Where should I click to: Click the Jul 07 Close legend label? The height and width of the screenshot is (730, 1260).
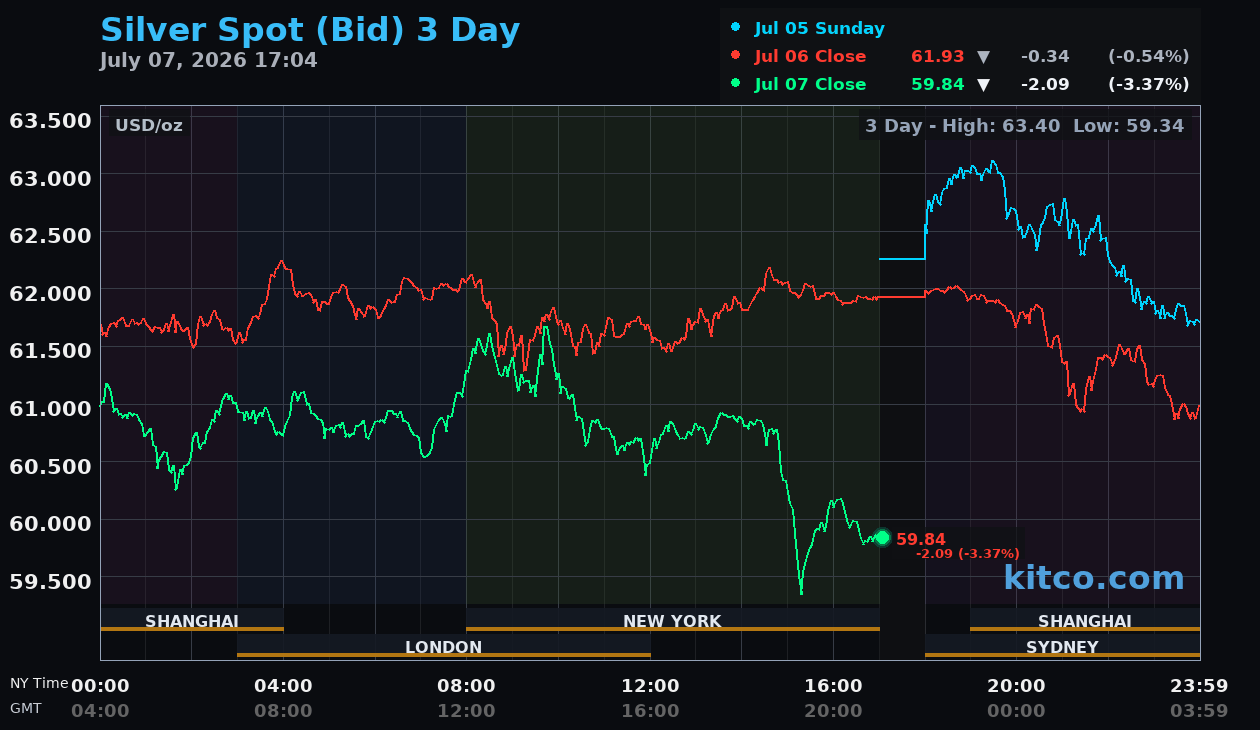click(810, 85)
